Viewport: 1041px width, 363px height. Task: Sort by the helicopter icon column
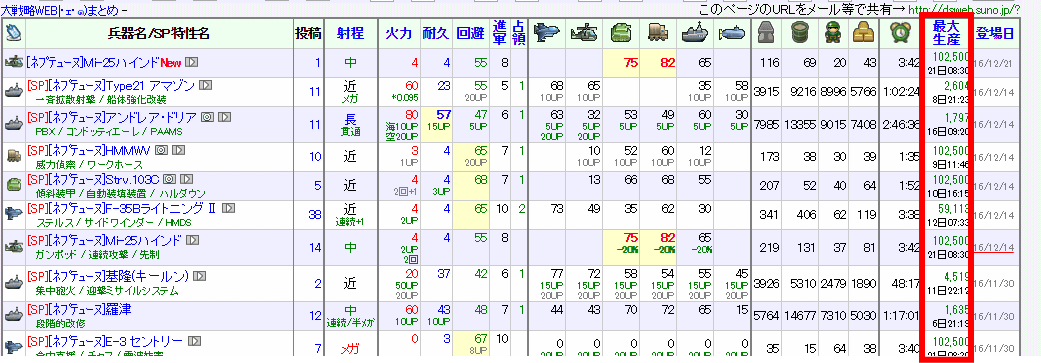[585, 33]
